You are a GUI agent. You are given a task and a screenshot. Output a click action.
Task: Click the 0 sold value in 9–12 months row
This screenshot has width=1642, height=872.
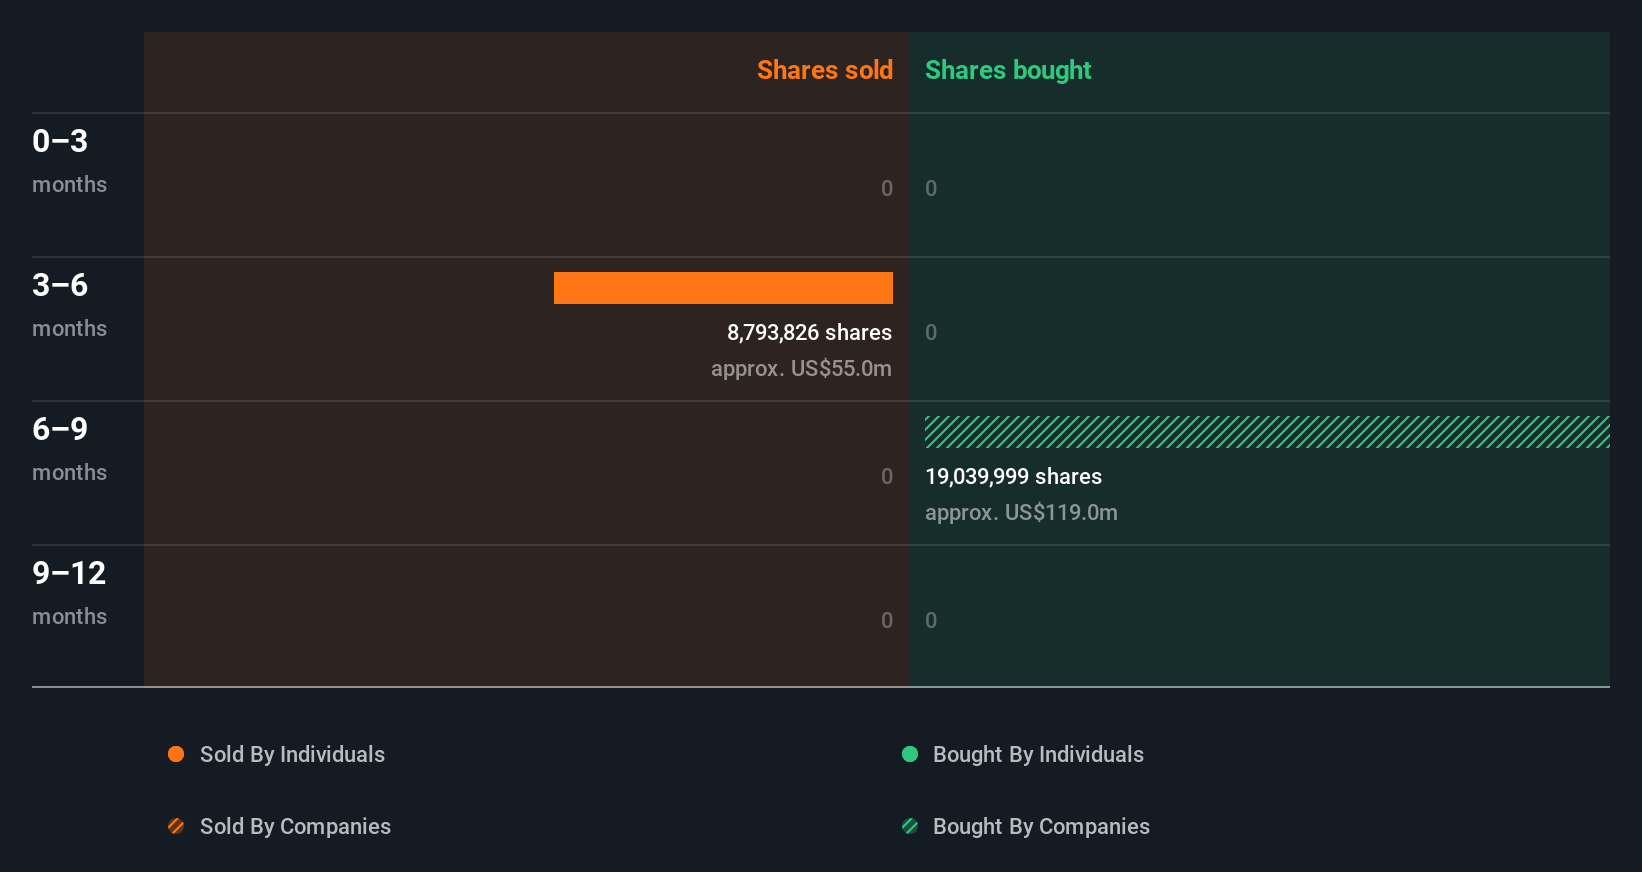[x=887, y=620]
